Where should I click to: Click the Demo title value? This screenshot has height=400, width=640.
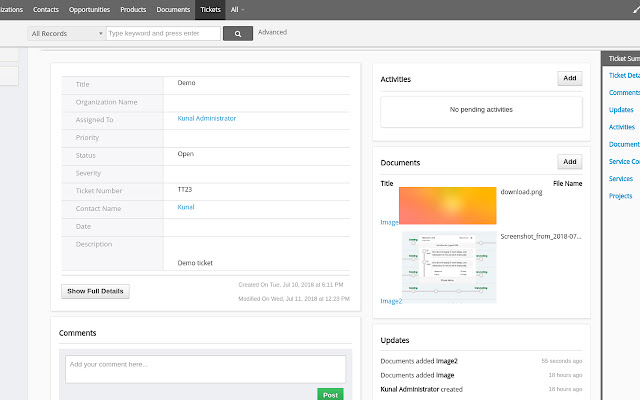[186, 82]
